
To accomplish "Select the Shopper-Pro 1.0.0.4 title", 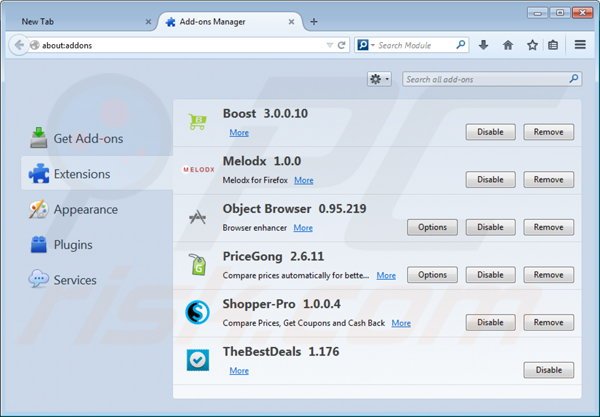I will click(x=282, y=304).
